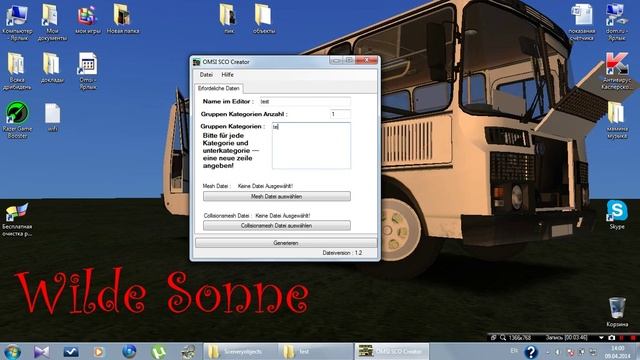
Task: Select the Бесплатная очистка shortcut icon
Action: click(17, 220)
